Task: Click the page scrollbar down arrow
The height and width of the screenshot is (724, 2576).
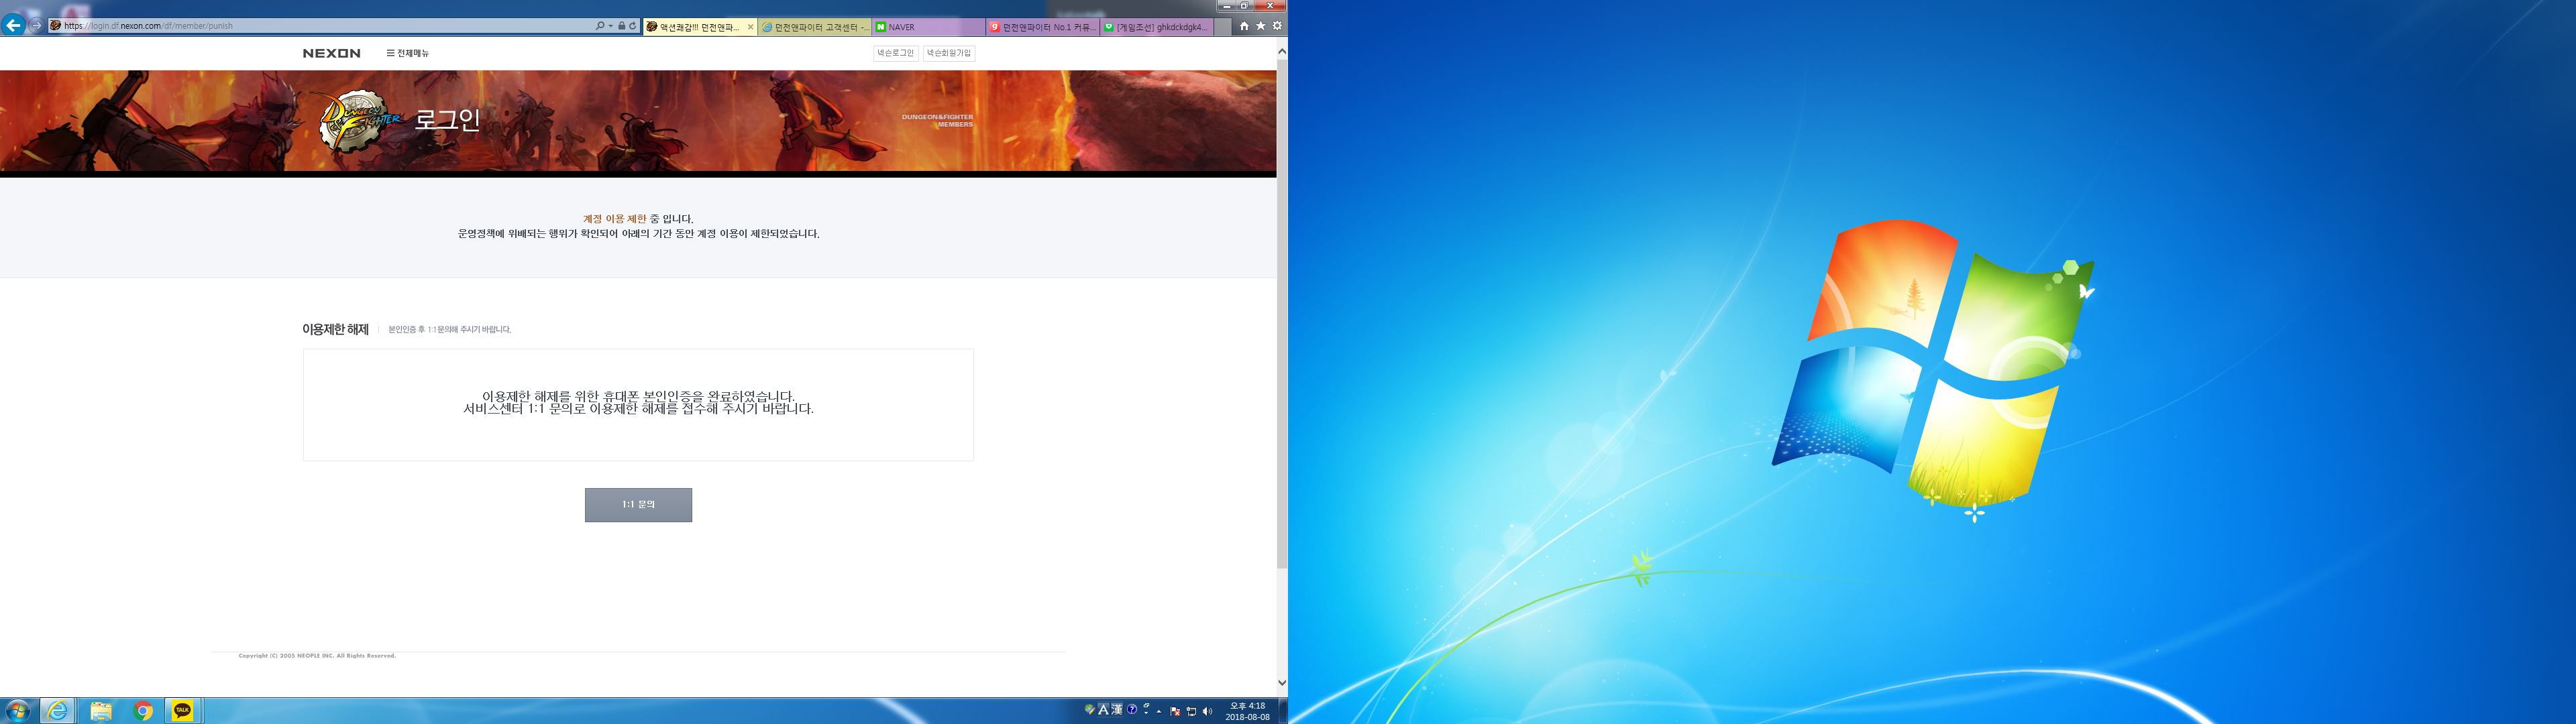Action: click(1281, 683)
